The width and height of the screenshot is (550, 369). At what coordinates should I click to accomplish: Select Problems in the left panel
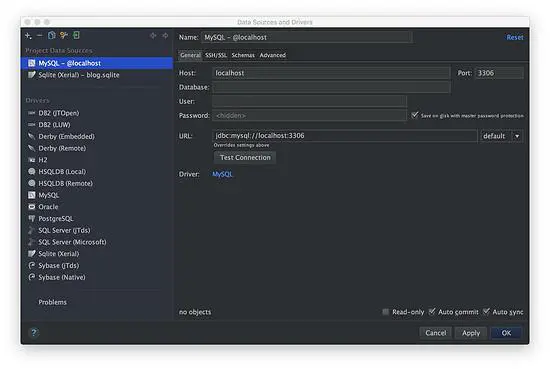coord(53,302)
